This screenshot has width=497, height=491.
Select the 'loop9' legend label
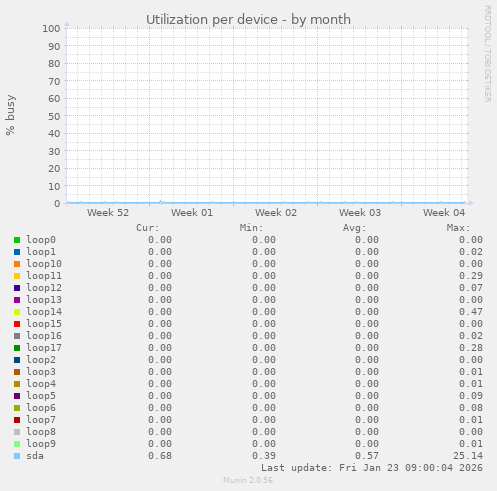(41, 444)
